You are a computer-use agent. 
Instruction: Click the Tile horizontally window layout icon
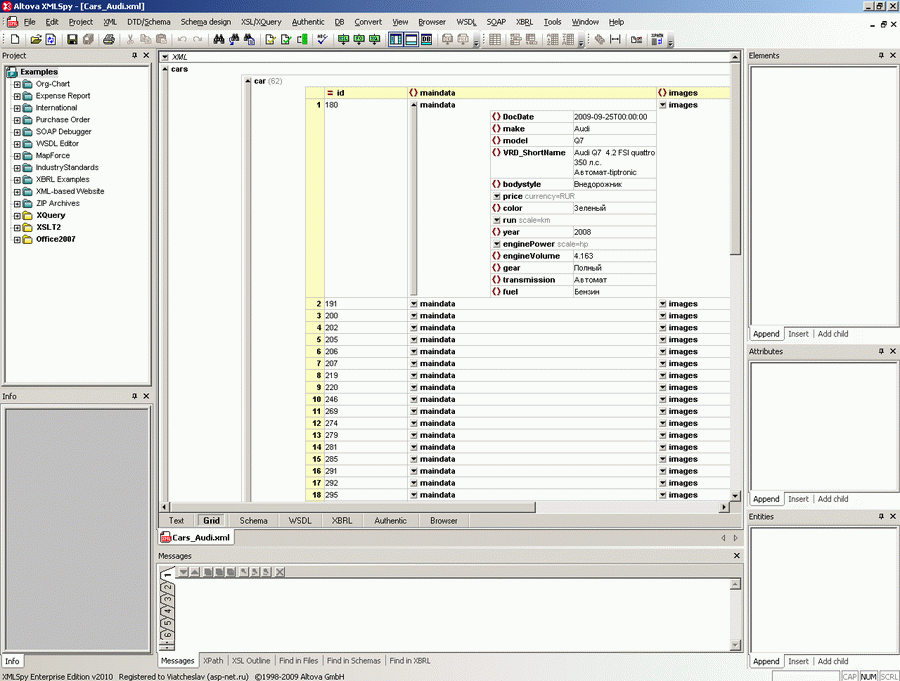[411, 39]
